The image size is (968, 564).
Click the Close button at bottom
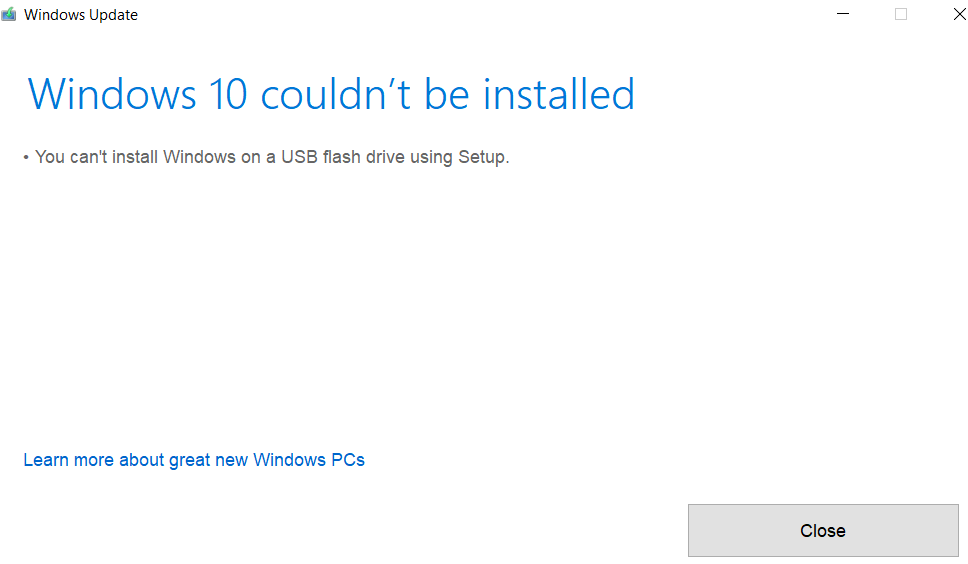(x=823, y=531)
